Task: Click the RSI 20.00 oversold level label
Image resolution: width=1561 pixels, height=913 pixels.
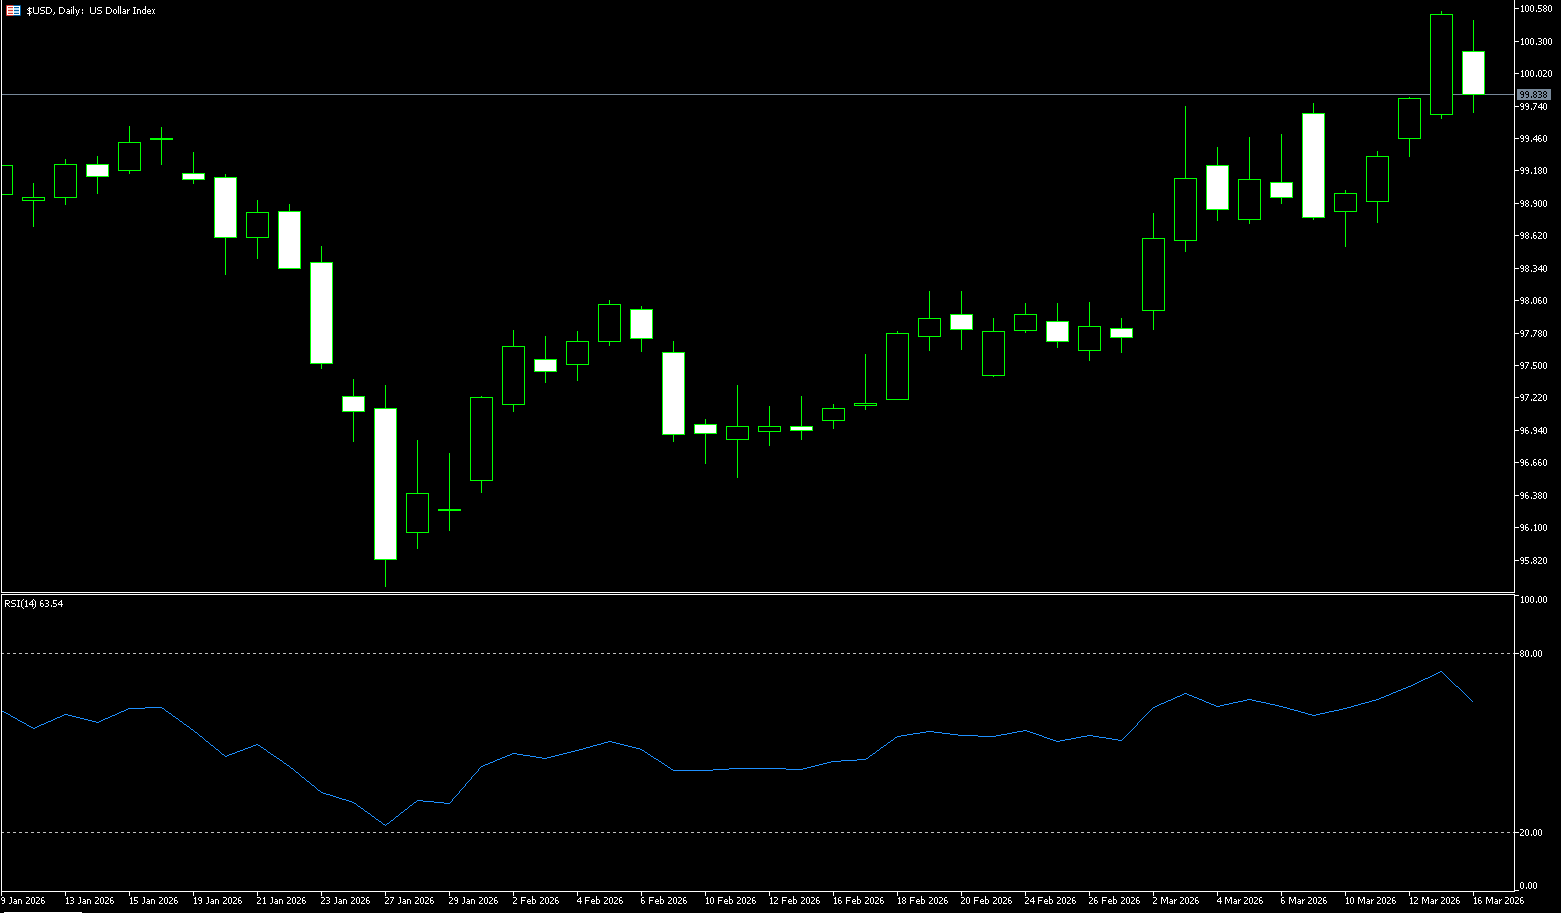Action: 1530,833
